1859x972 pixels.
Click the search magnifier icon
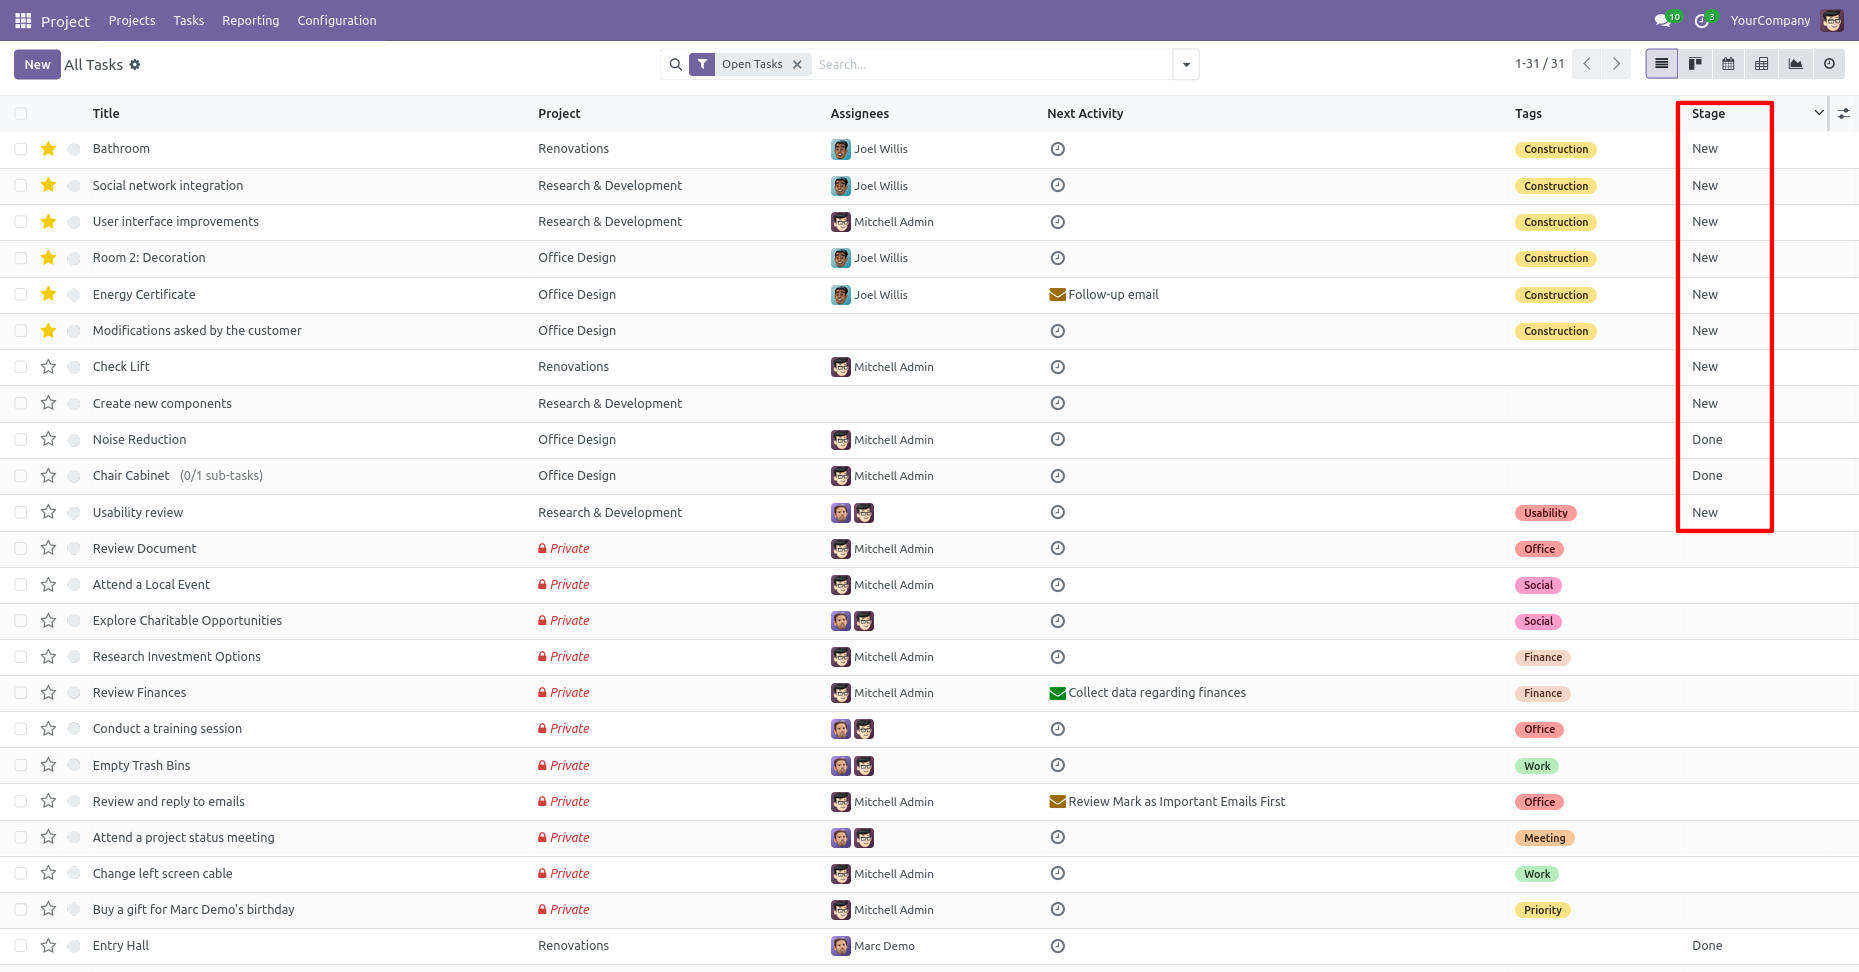pos(676,64)
